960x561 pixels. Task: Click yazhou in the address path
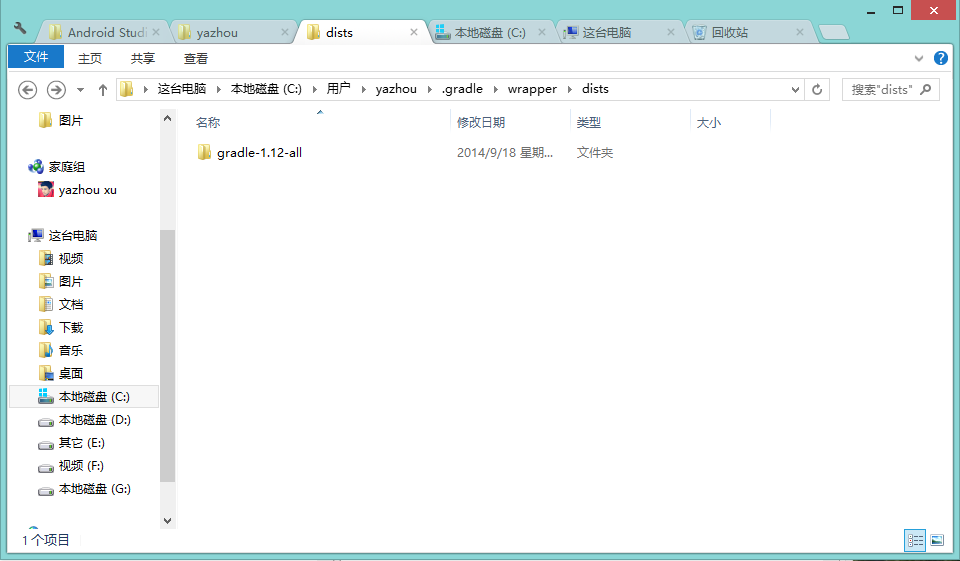click(x=396, y=89)
